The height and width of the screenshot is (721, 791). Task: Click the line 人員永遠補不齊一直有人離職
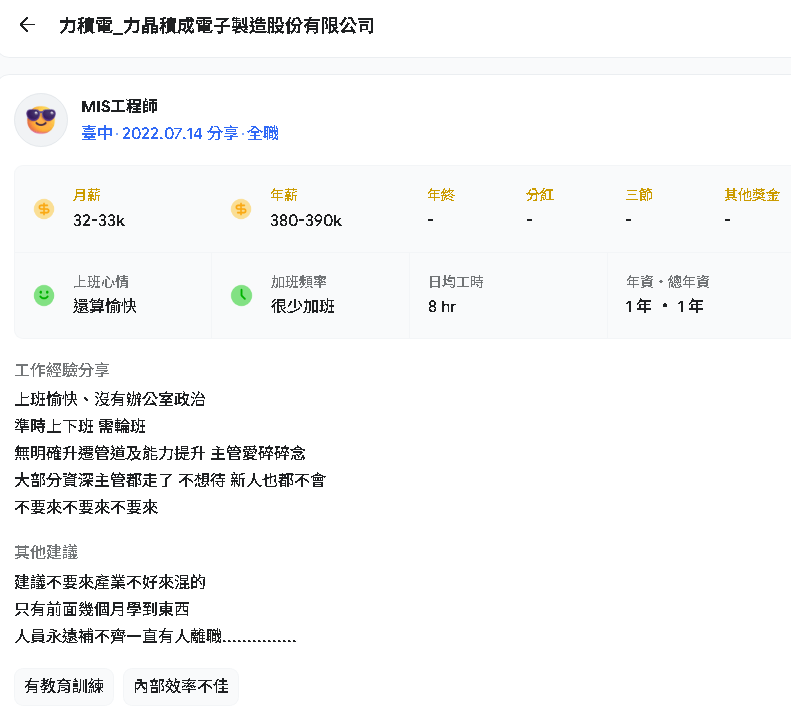pyautogui.click(x=155, y=636)
